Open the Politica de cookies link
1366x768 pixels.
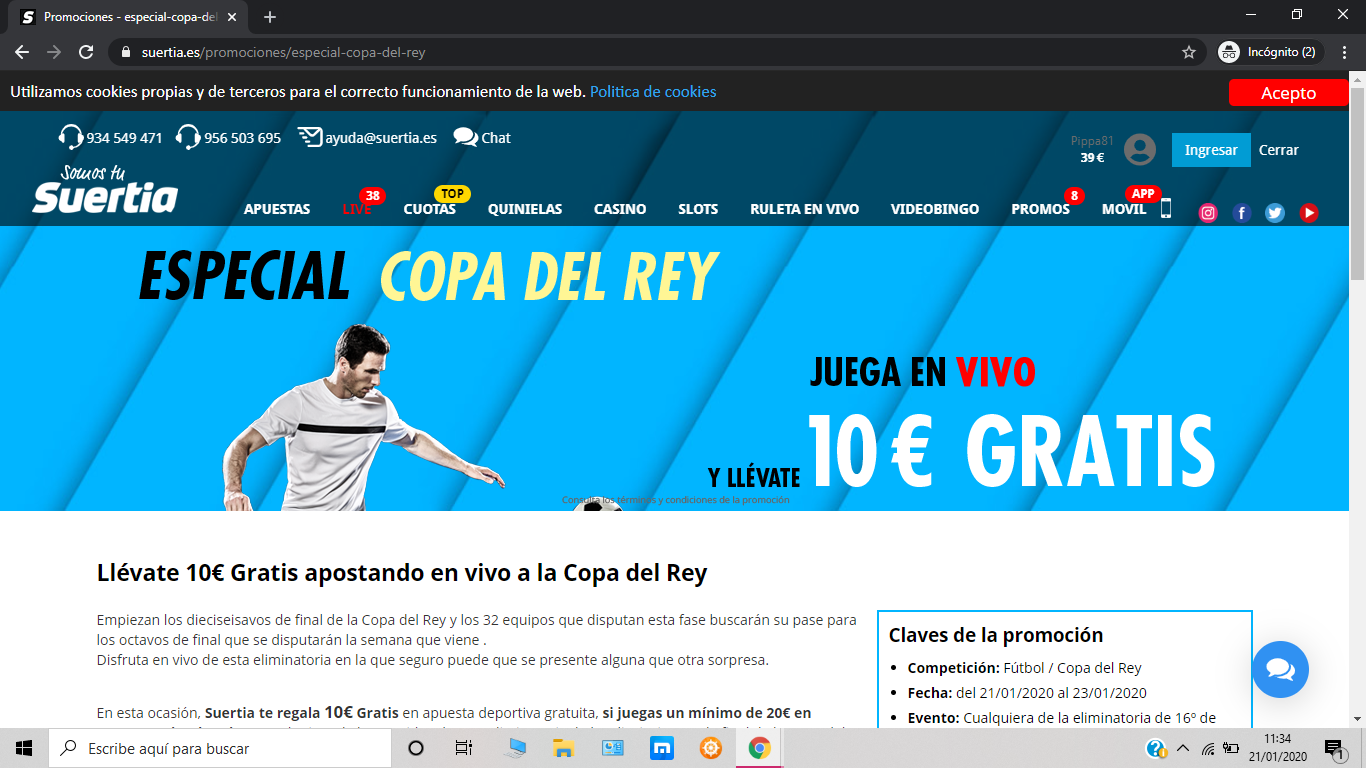[x=653, y=92]
